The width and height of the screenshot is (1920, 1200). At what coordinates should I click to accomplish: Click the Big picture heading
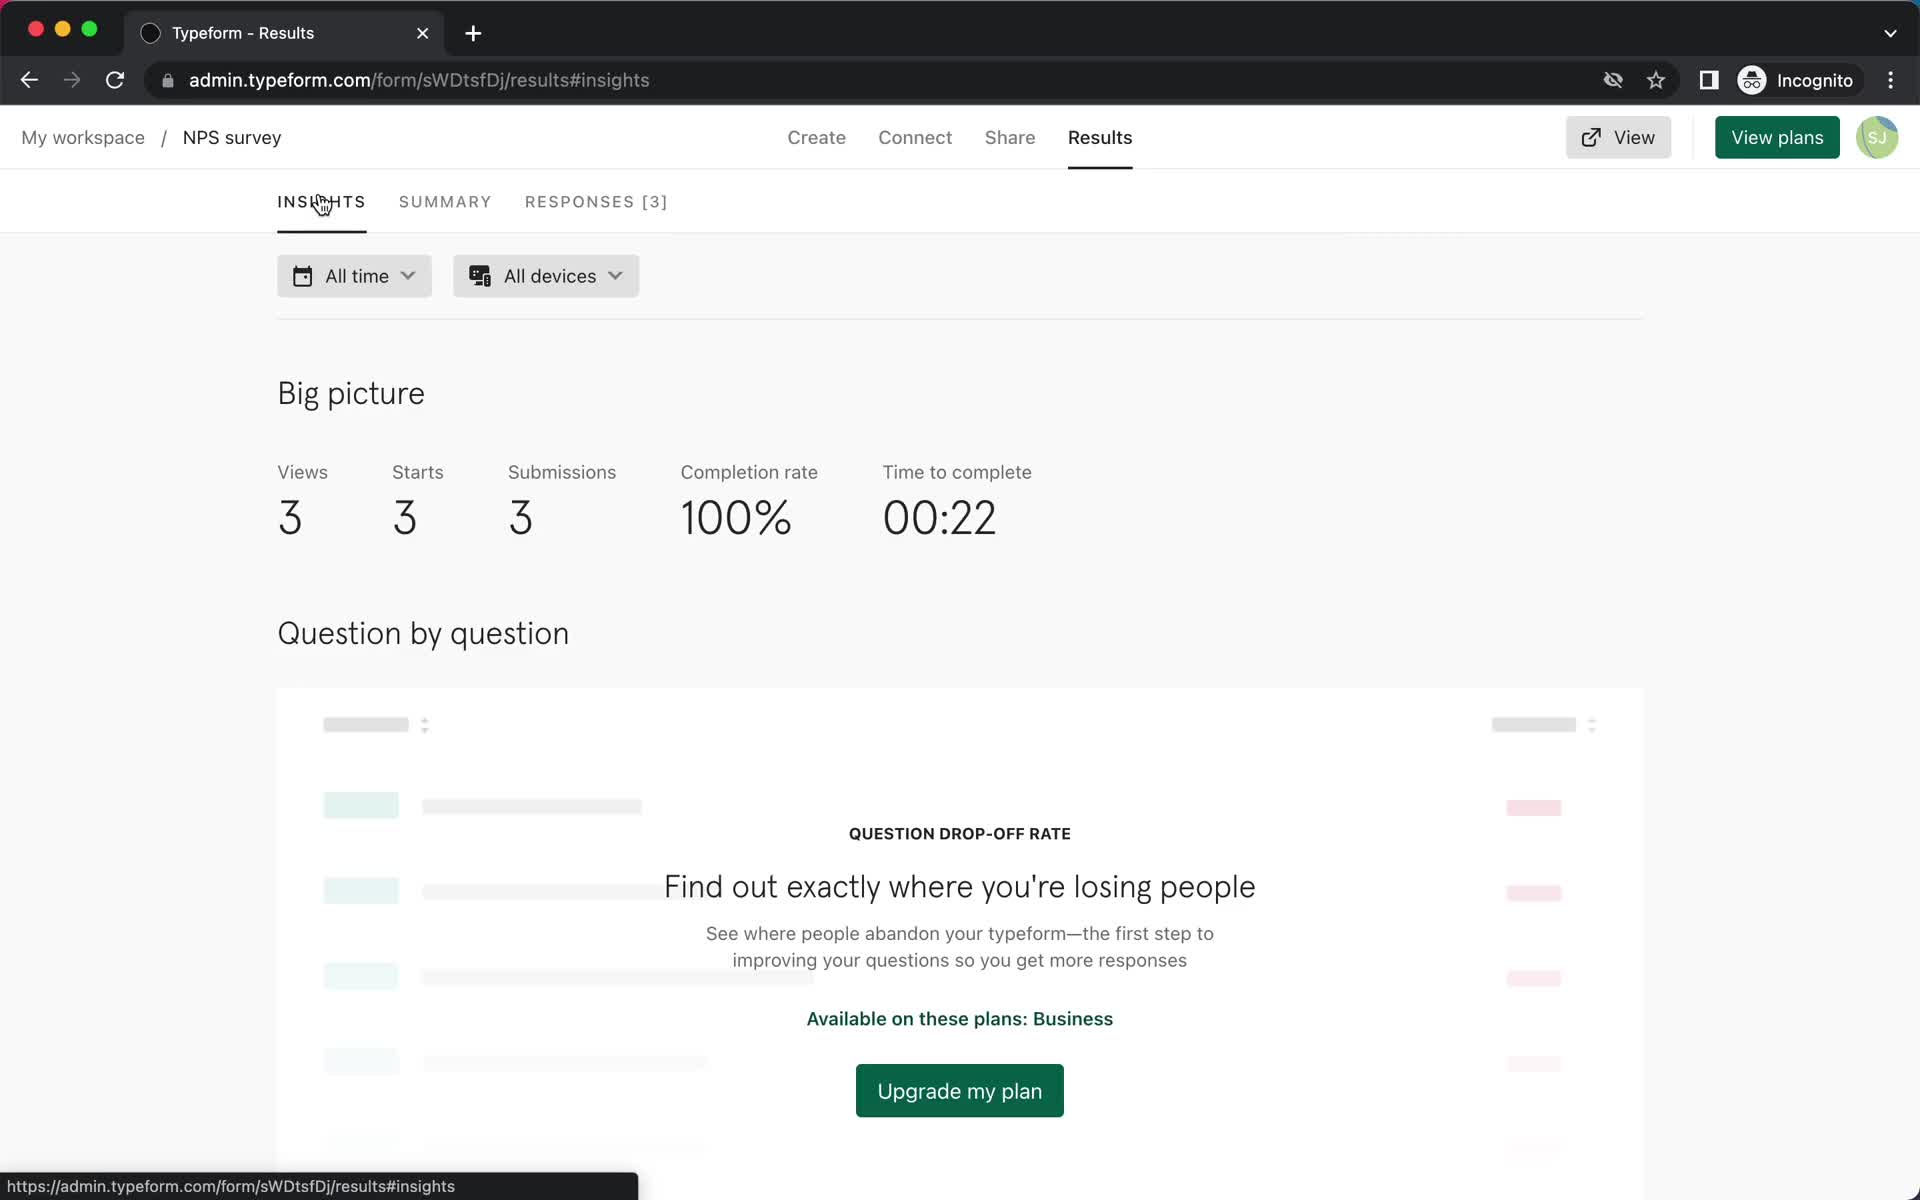(351, 394)
